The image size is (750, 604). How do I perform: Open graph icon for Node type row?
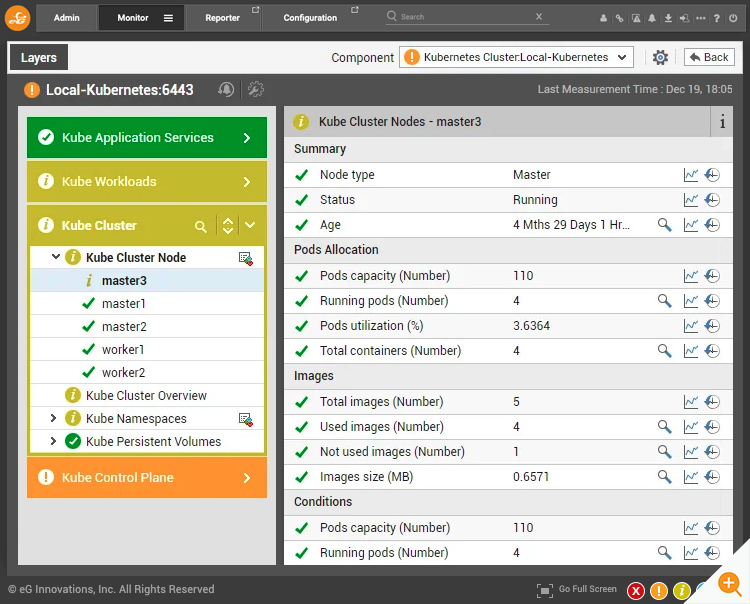pos(691,175)
